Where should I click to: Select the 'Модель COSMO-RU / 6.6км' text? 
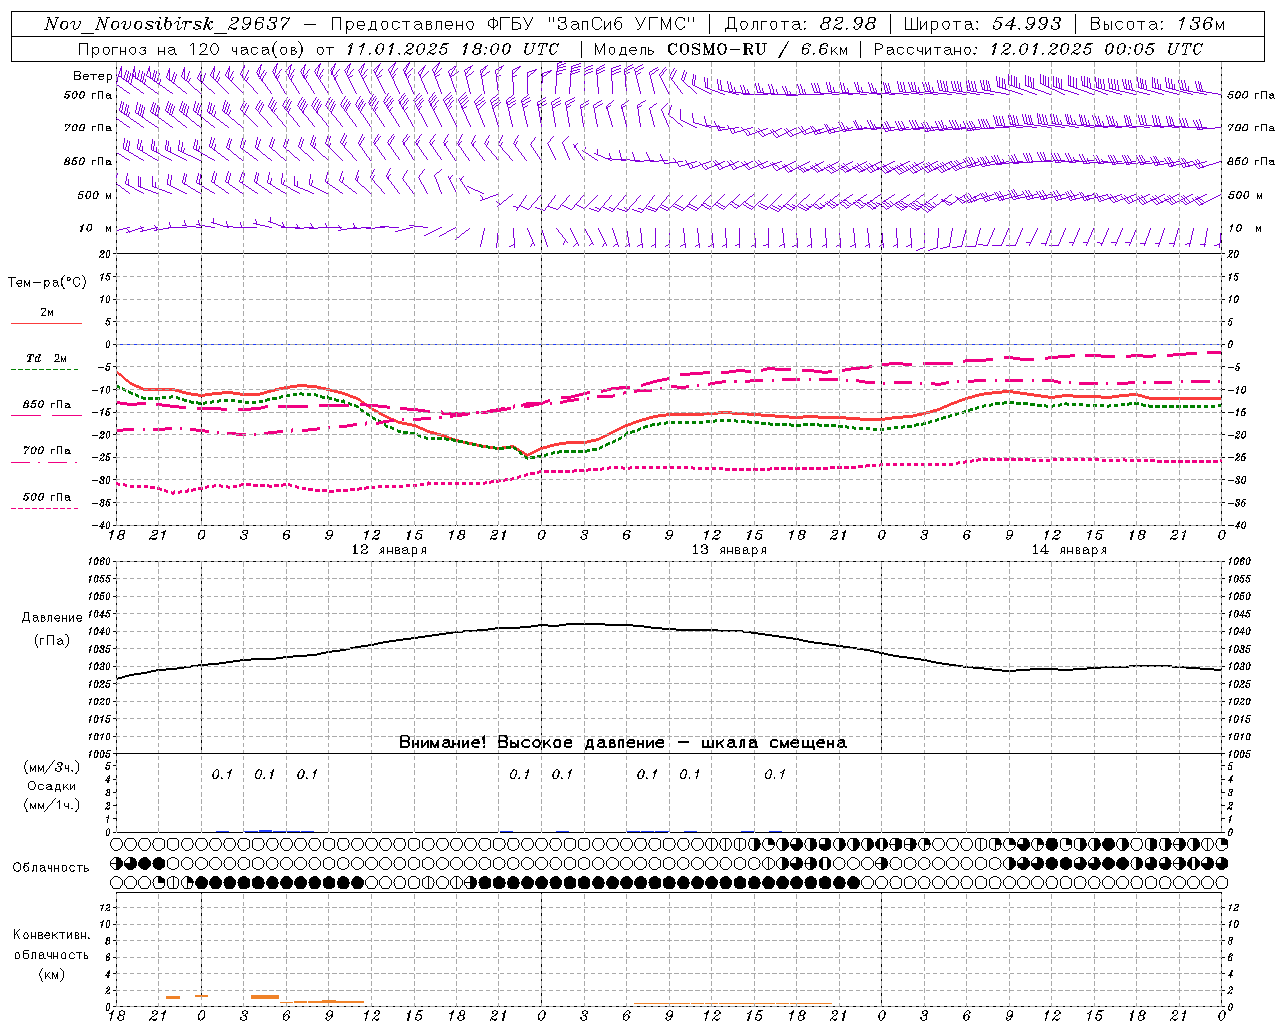(x=720, y=49)
